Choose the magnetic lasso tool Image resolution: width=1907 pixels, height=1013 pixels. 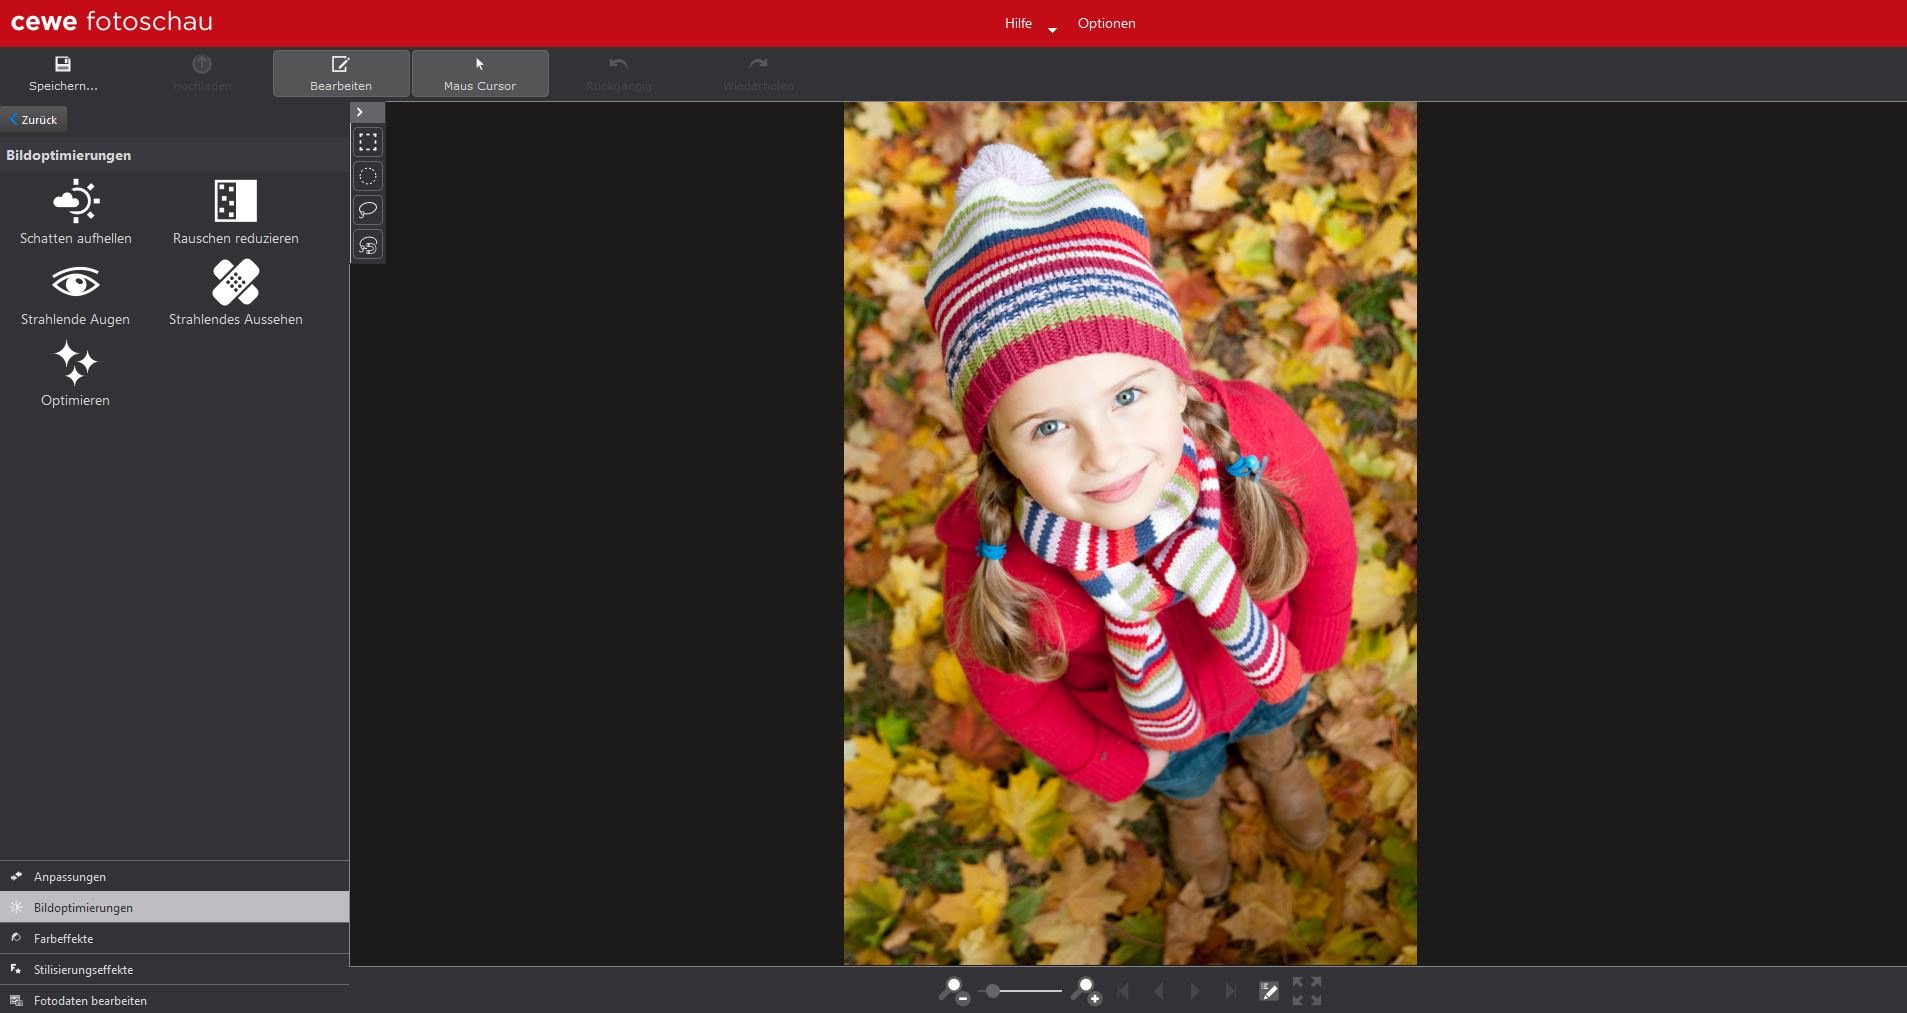pos(368,245)
